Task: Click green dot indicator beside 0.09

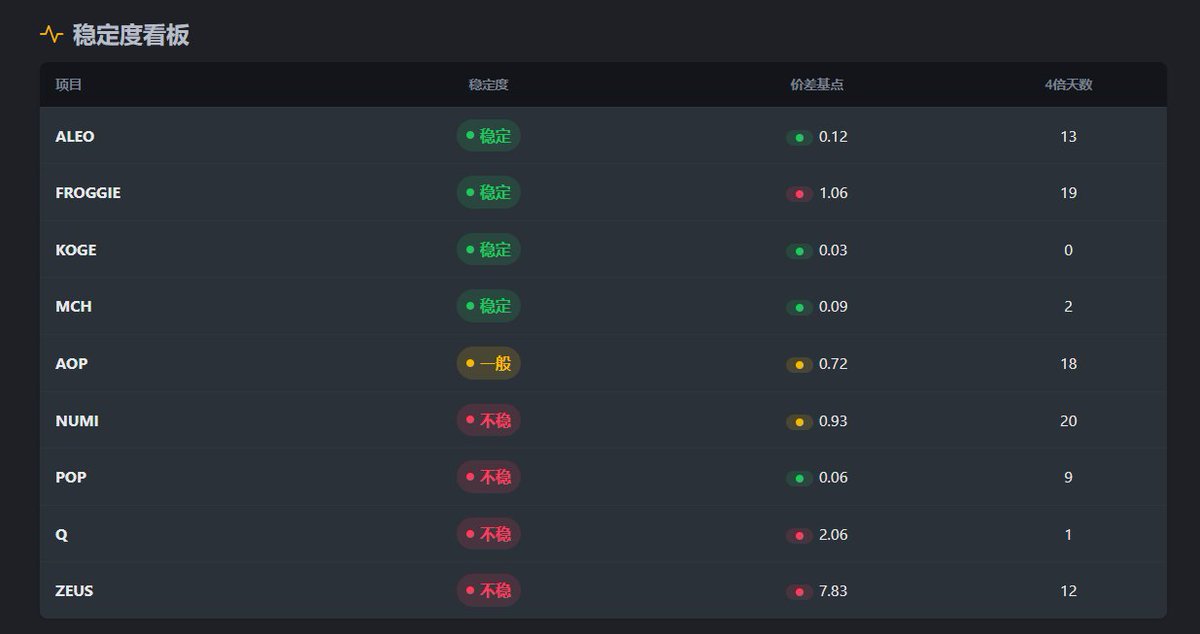Action: (x=799, y=308)
